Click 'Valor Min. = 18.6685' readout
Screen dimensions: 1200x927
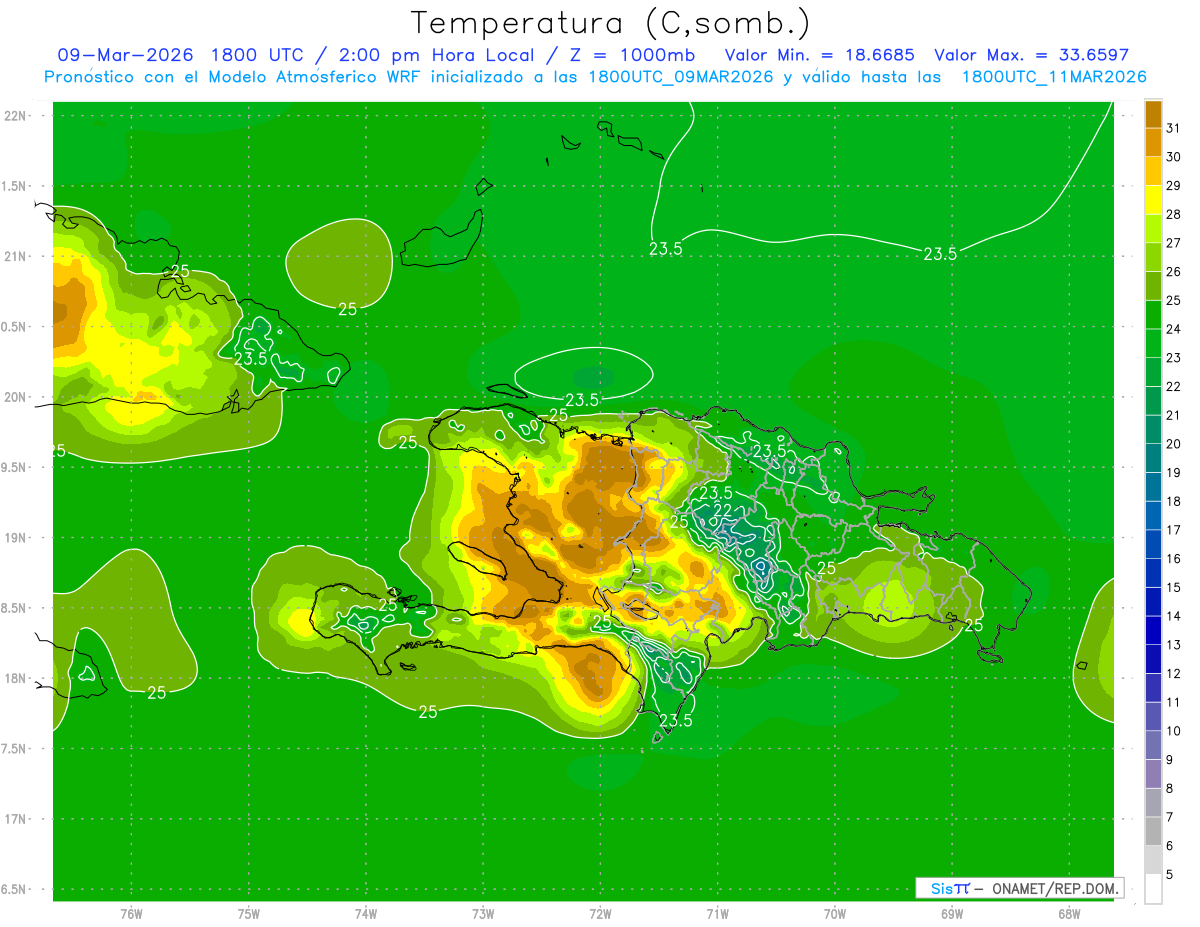point(819,55)
